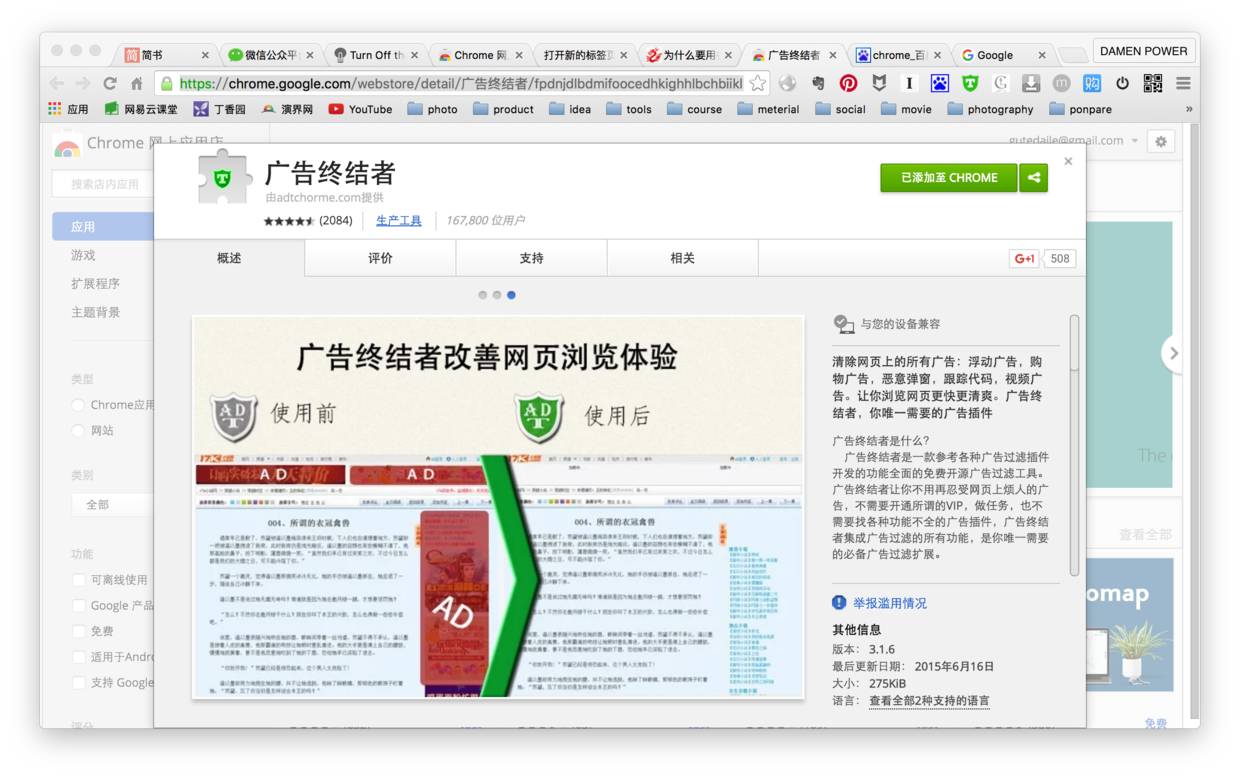Click the share button beside 已添加至 CHROME

1033,178
